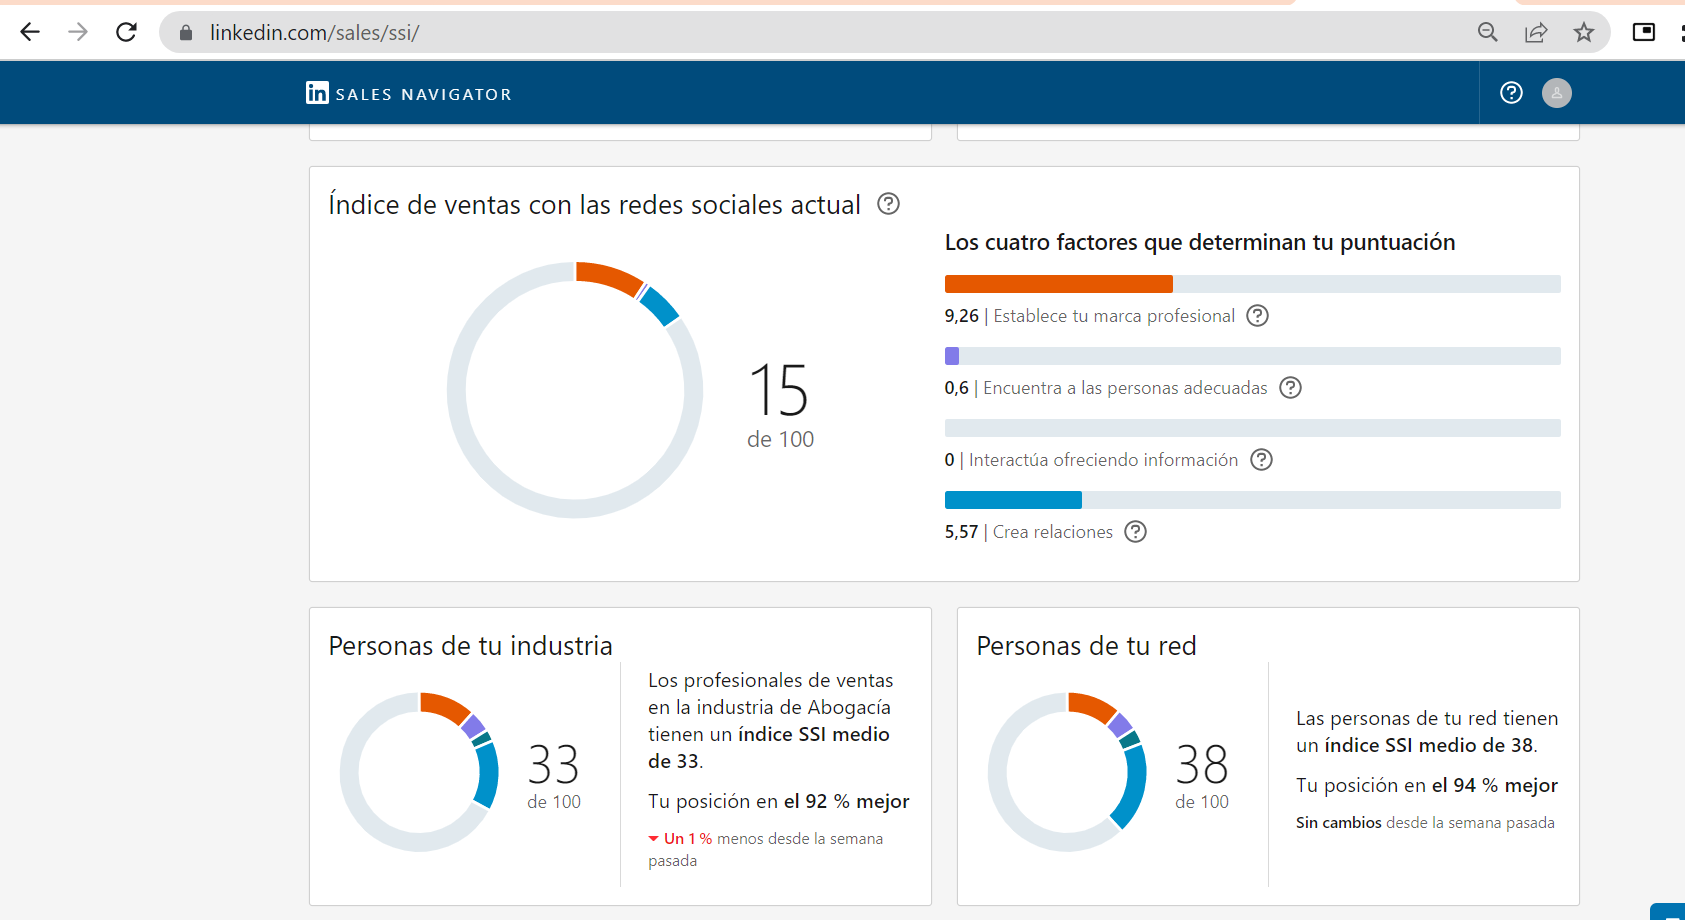The height and width of the screenshot is (920, 1685).
Task: Open the profile avatar menu
Action: coord(1557,93)
